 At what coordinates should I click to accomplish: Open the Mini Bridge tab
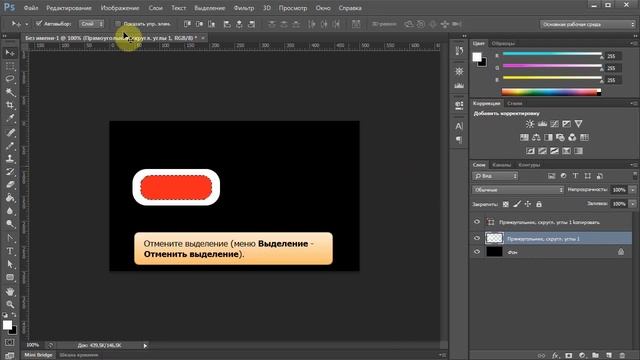point(38,355)
